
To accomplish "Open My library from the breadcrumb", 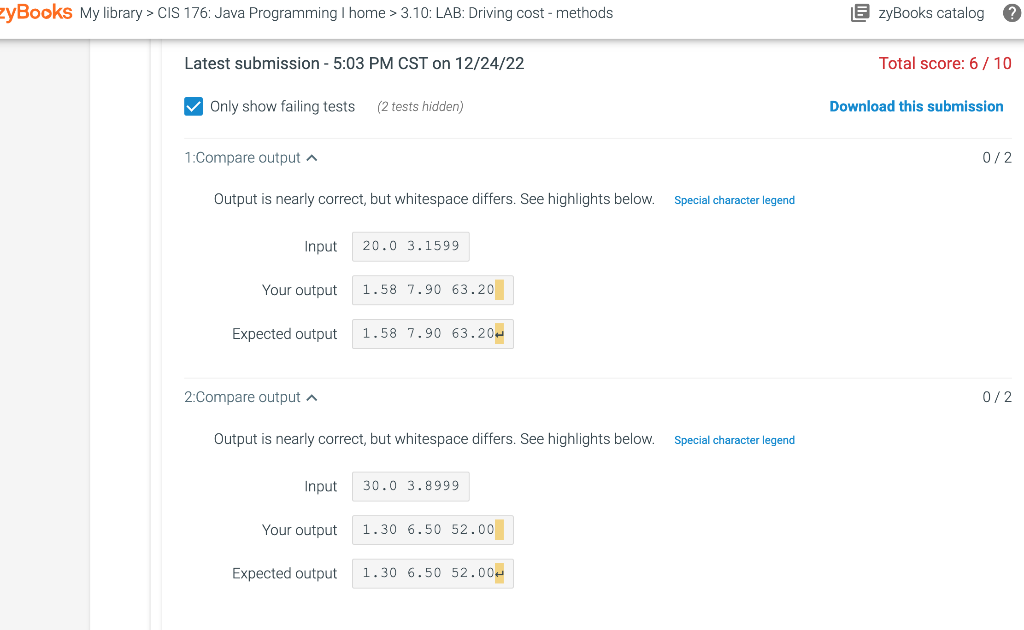I will (113, 13).
